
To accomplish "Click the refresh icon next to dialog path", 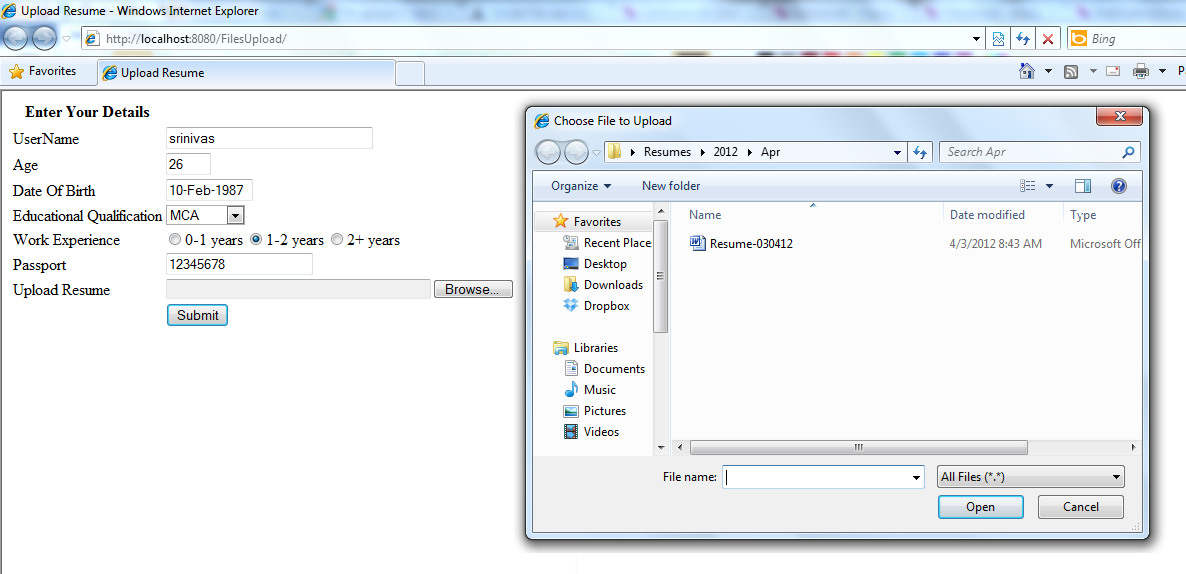I will tap(920, 152).
